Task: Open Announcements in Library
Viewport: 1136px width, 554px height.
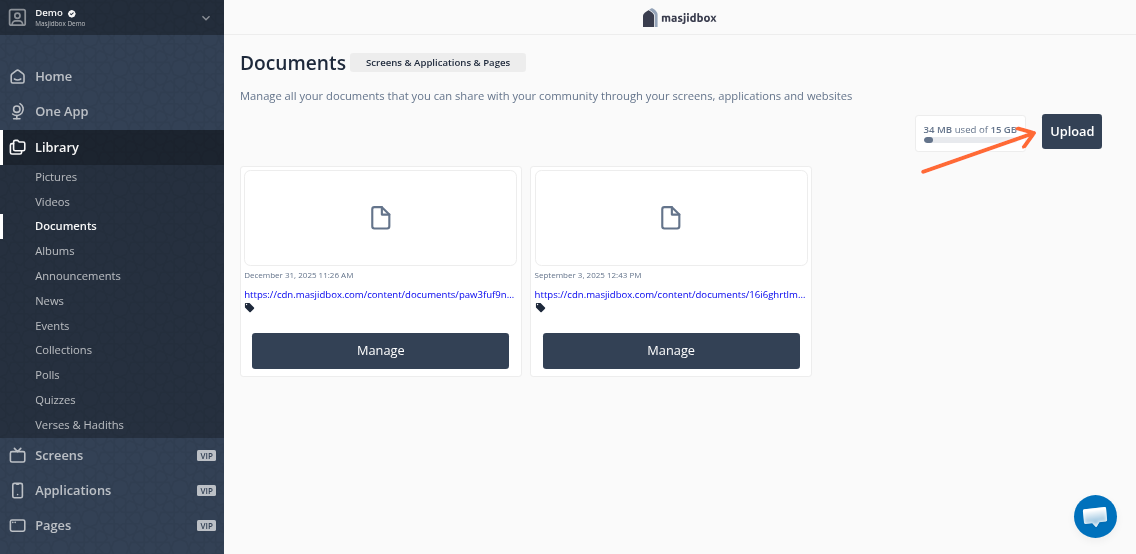Action: pos(78,276)
